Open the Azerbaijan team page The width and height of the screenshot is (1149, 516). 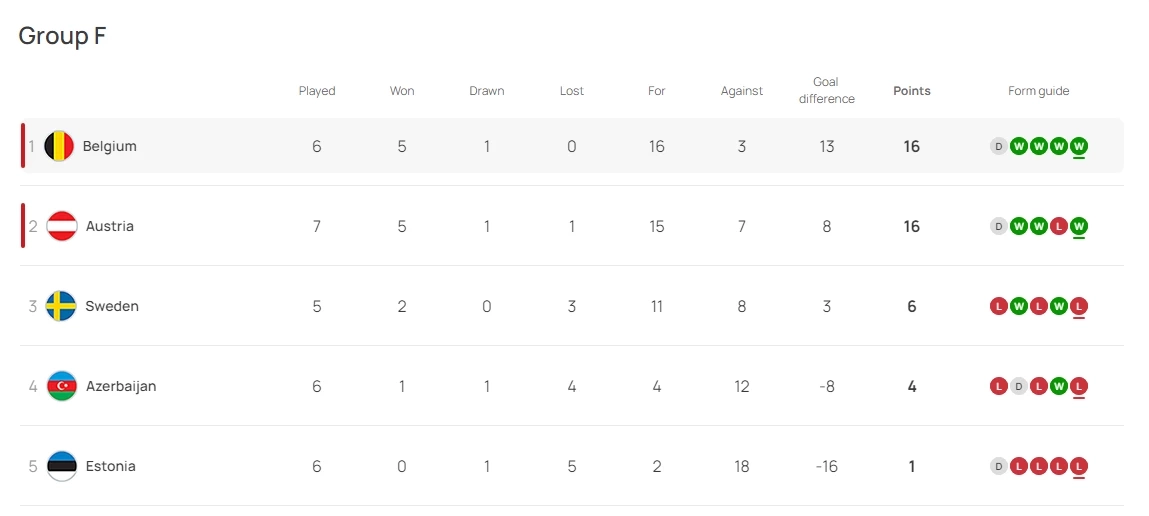pyautogui.click(x=121, y=386)
